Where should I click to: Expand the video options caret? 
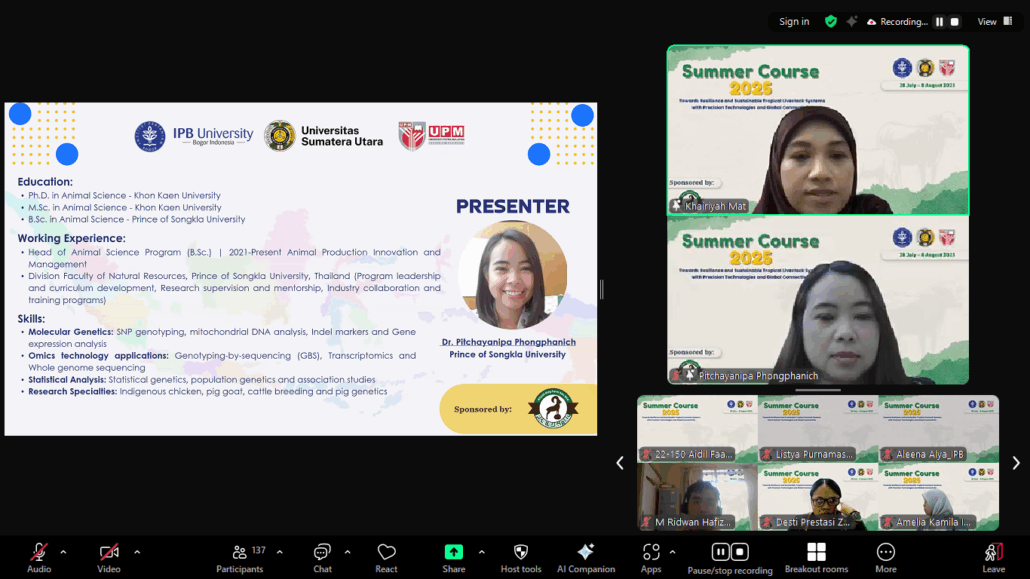point(137,552)
